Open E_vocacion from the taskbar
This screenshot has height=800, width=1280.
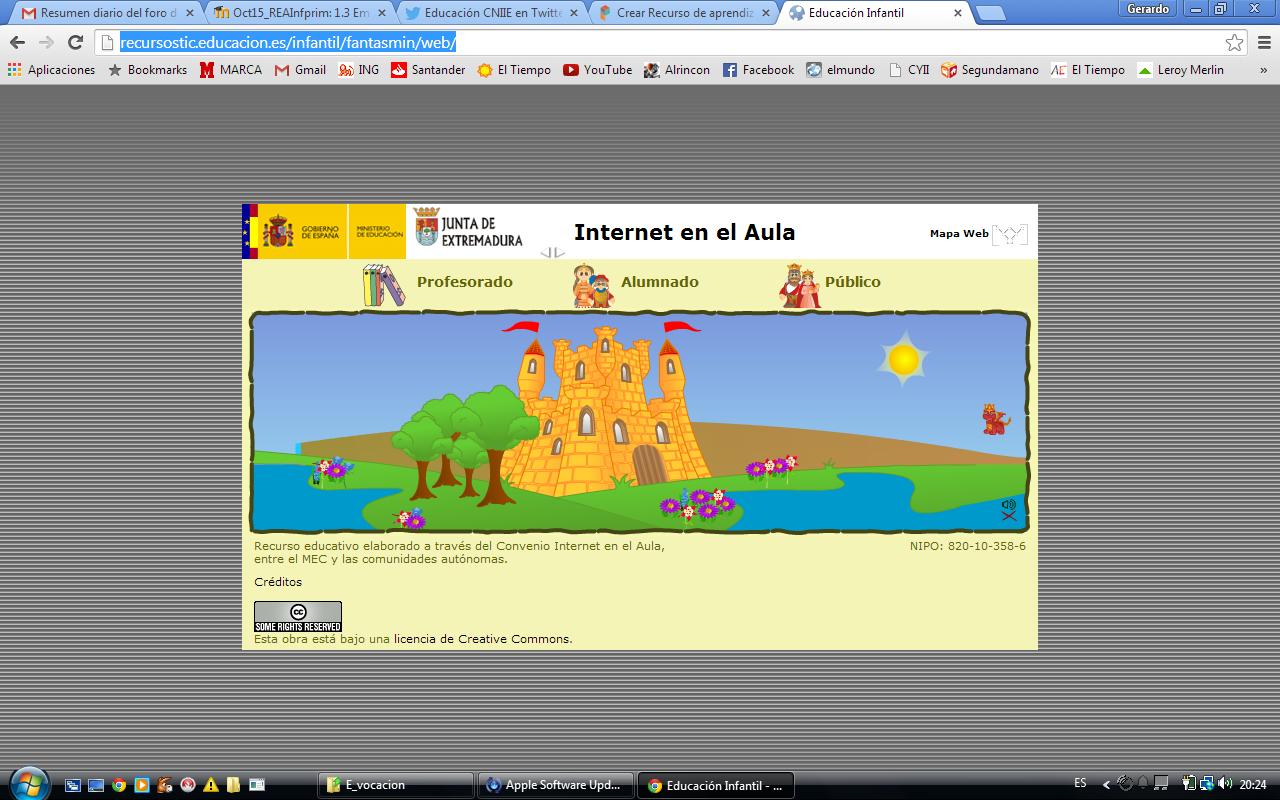[396, 785]
